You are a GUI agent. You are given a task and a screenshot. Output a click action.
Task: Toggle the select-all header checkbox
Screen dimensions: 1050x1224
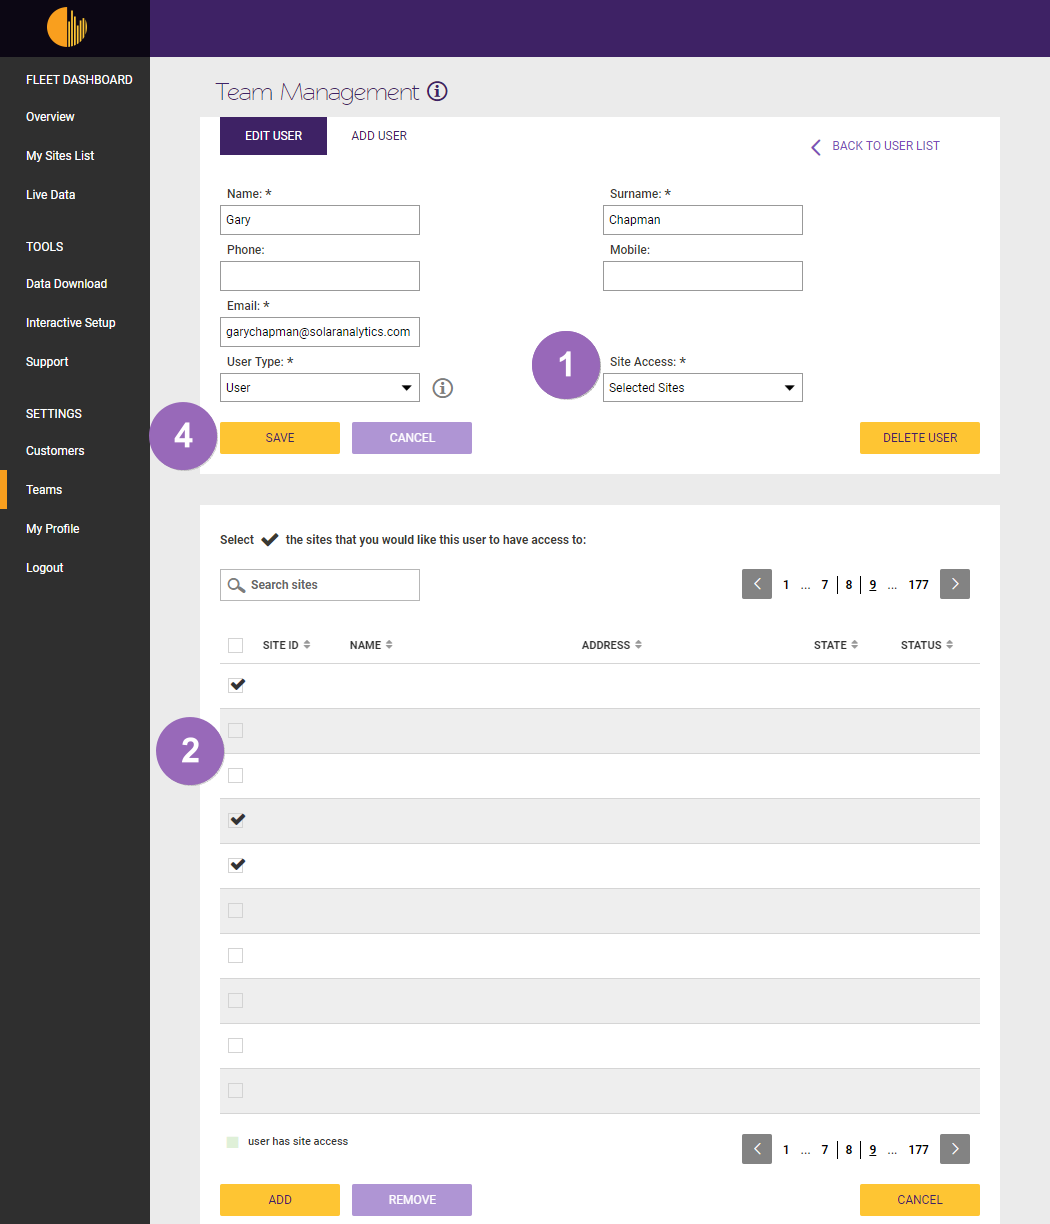235,645
